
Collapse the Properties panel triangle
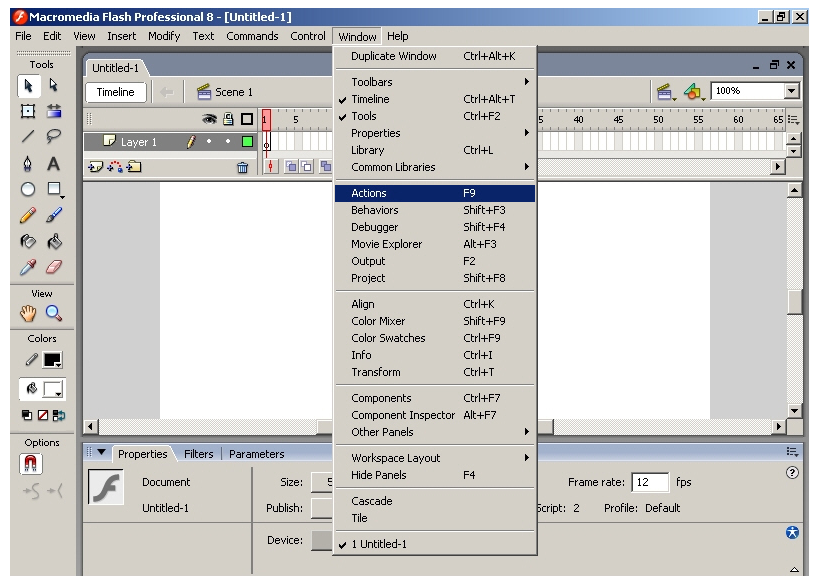(101, 452)
